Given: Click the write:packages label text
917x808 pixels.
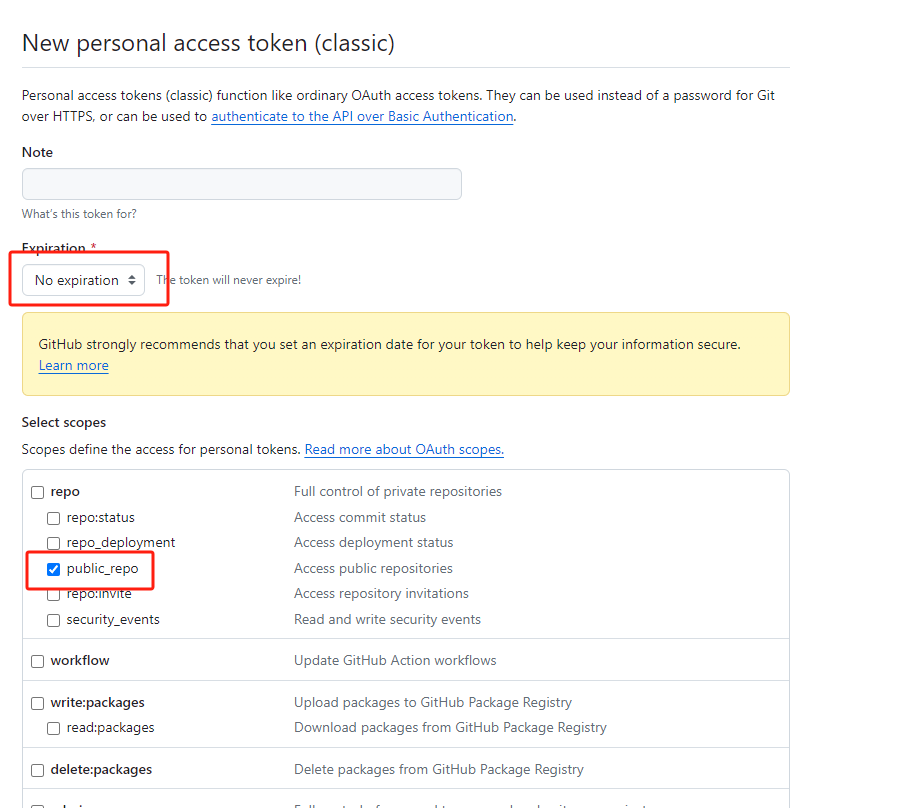Looking at the screenshot, I should click(97, 703).
